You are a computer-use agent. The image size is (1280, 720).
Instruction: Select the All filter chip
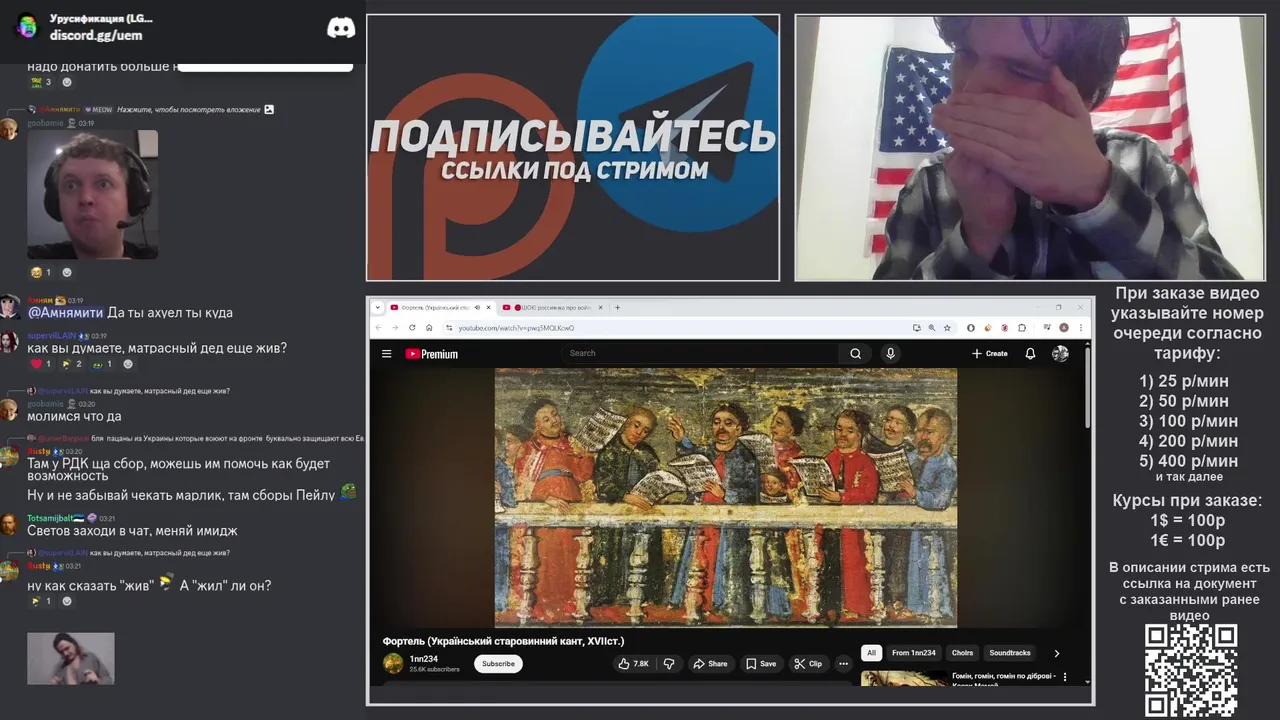point(871,653)
